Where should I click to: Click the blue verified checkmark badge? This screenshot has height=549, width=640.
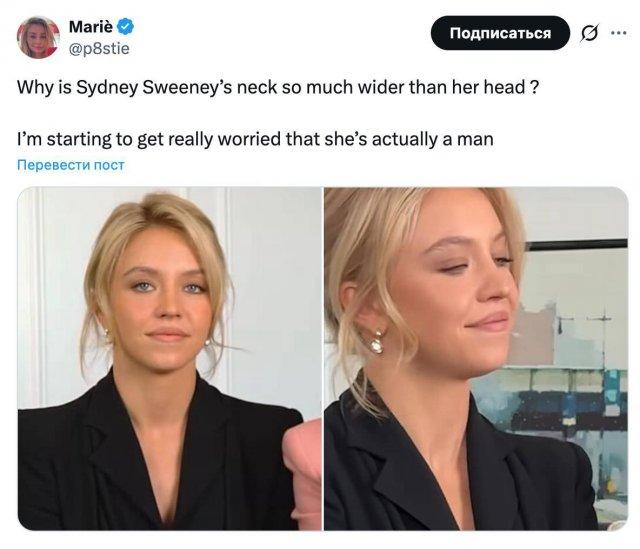pyautogui.click(x=126, y=27)
